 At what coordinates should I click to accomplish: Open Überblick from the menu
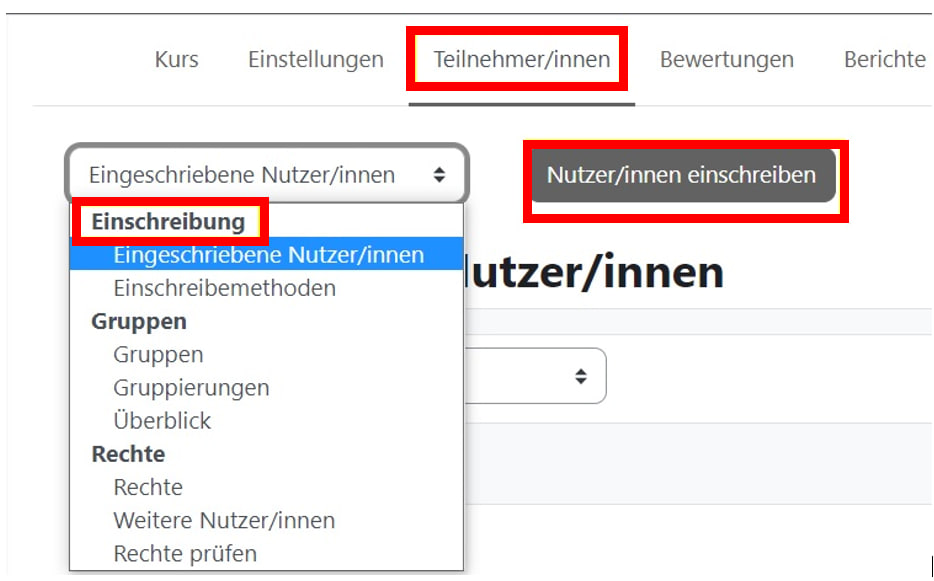coord(162,420)
